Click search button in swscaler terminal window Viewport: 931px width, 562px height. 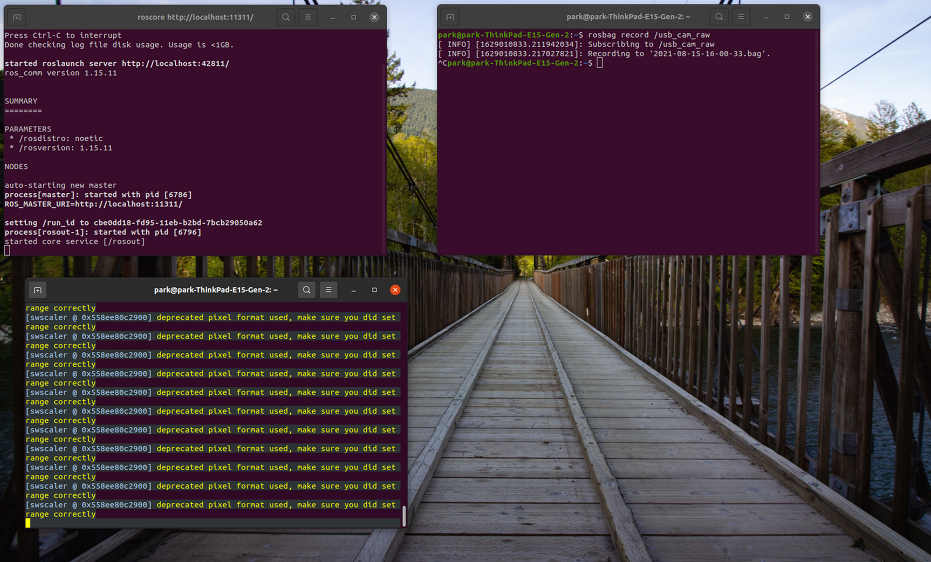[306, 290]
